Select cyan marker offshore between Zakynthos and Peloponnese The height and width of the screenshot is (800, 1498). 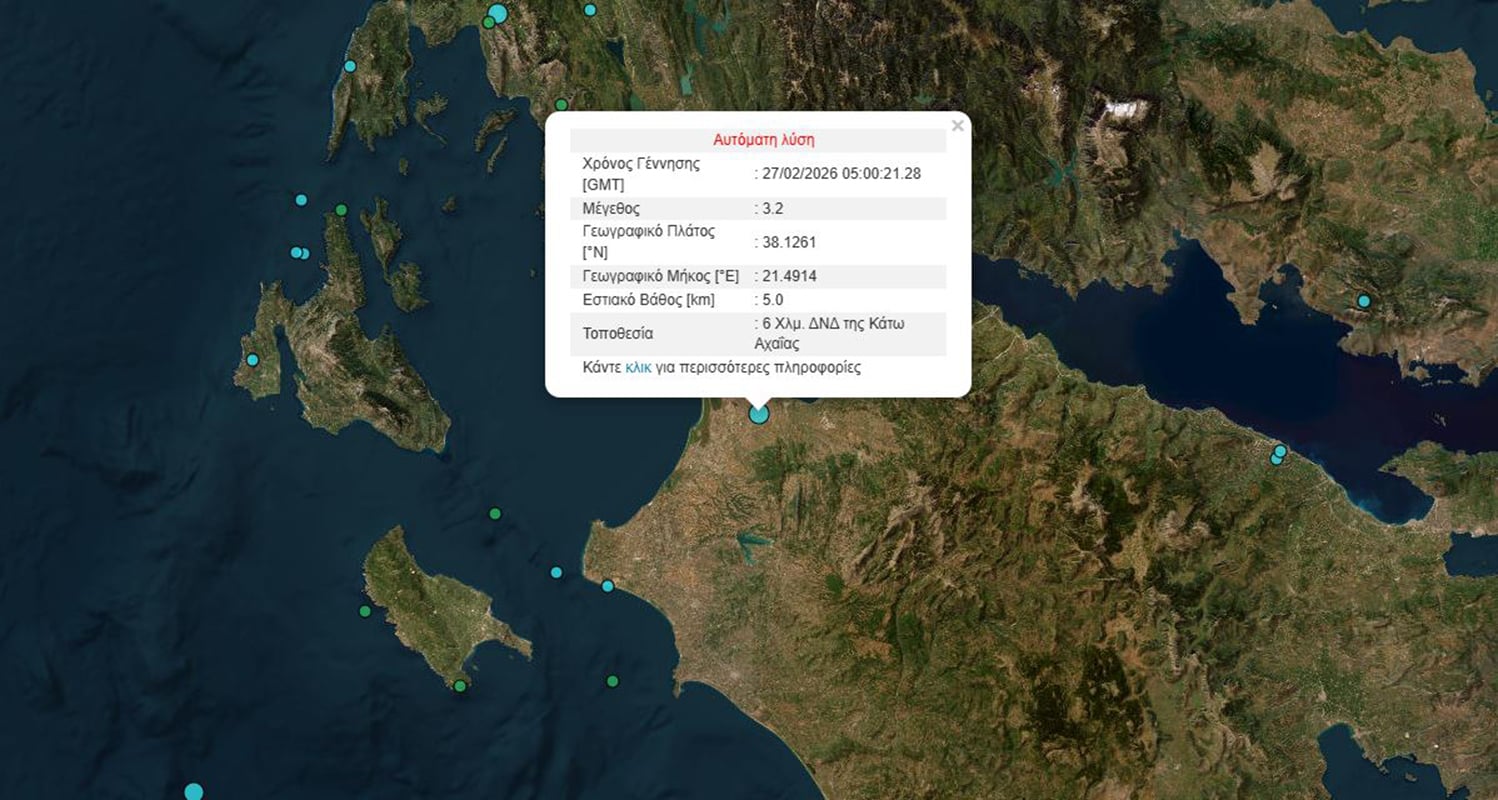click(x=556, y=573)
